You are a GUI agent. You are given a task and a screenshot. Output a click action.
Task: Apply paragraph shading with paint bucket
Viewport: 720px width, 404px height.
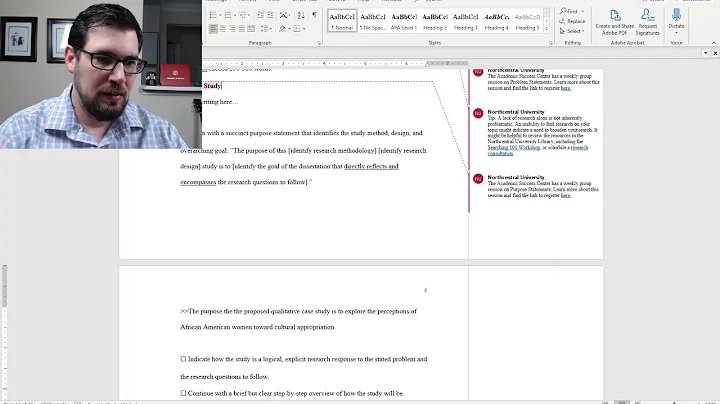(282, 28)
